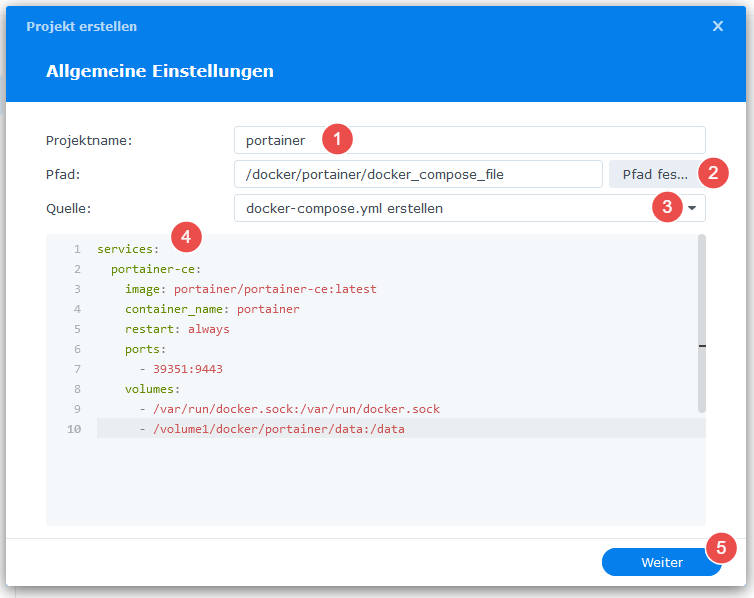Open the Quelle dropdown arrow
The height and width of the screenshot is (598, 754).
click(x=692, y=208)
